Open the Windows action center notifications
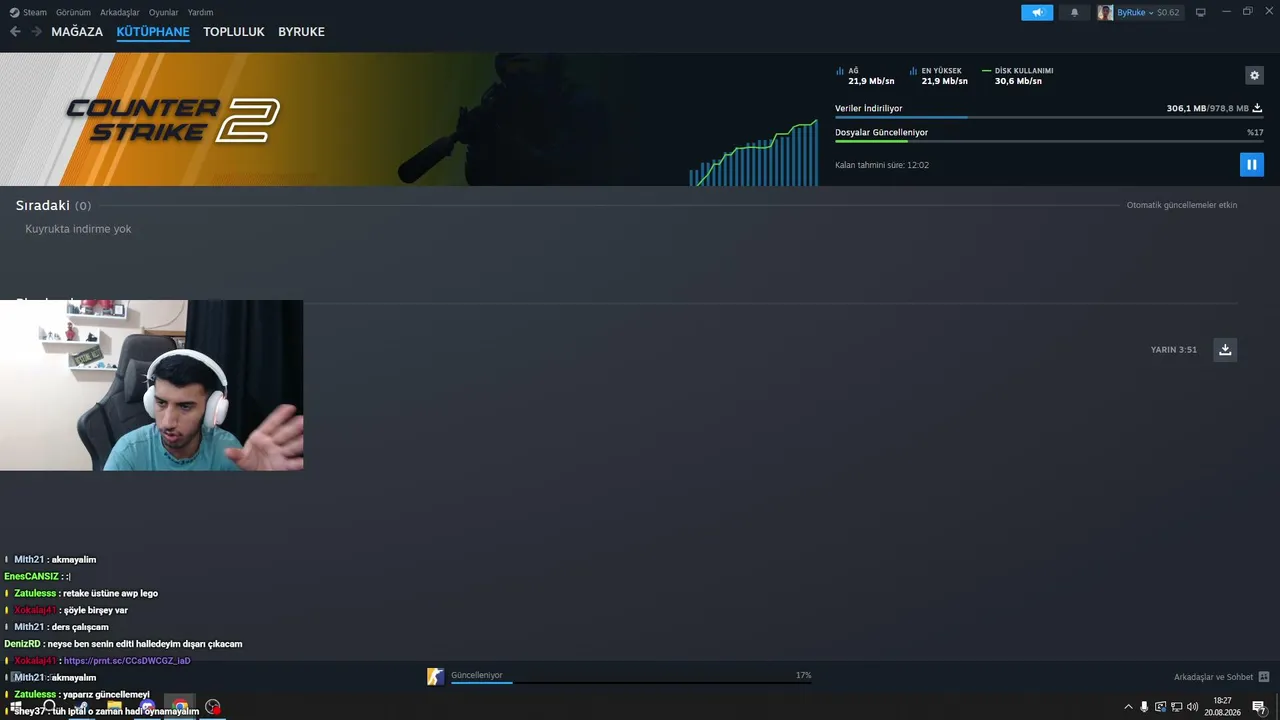The image size is (1280, 720). point(1259,708)
